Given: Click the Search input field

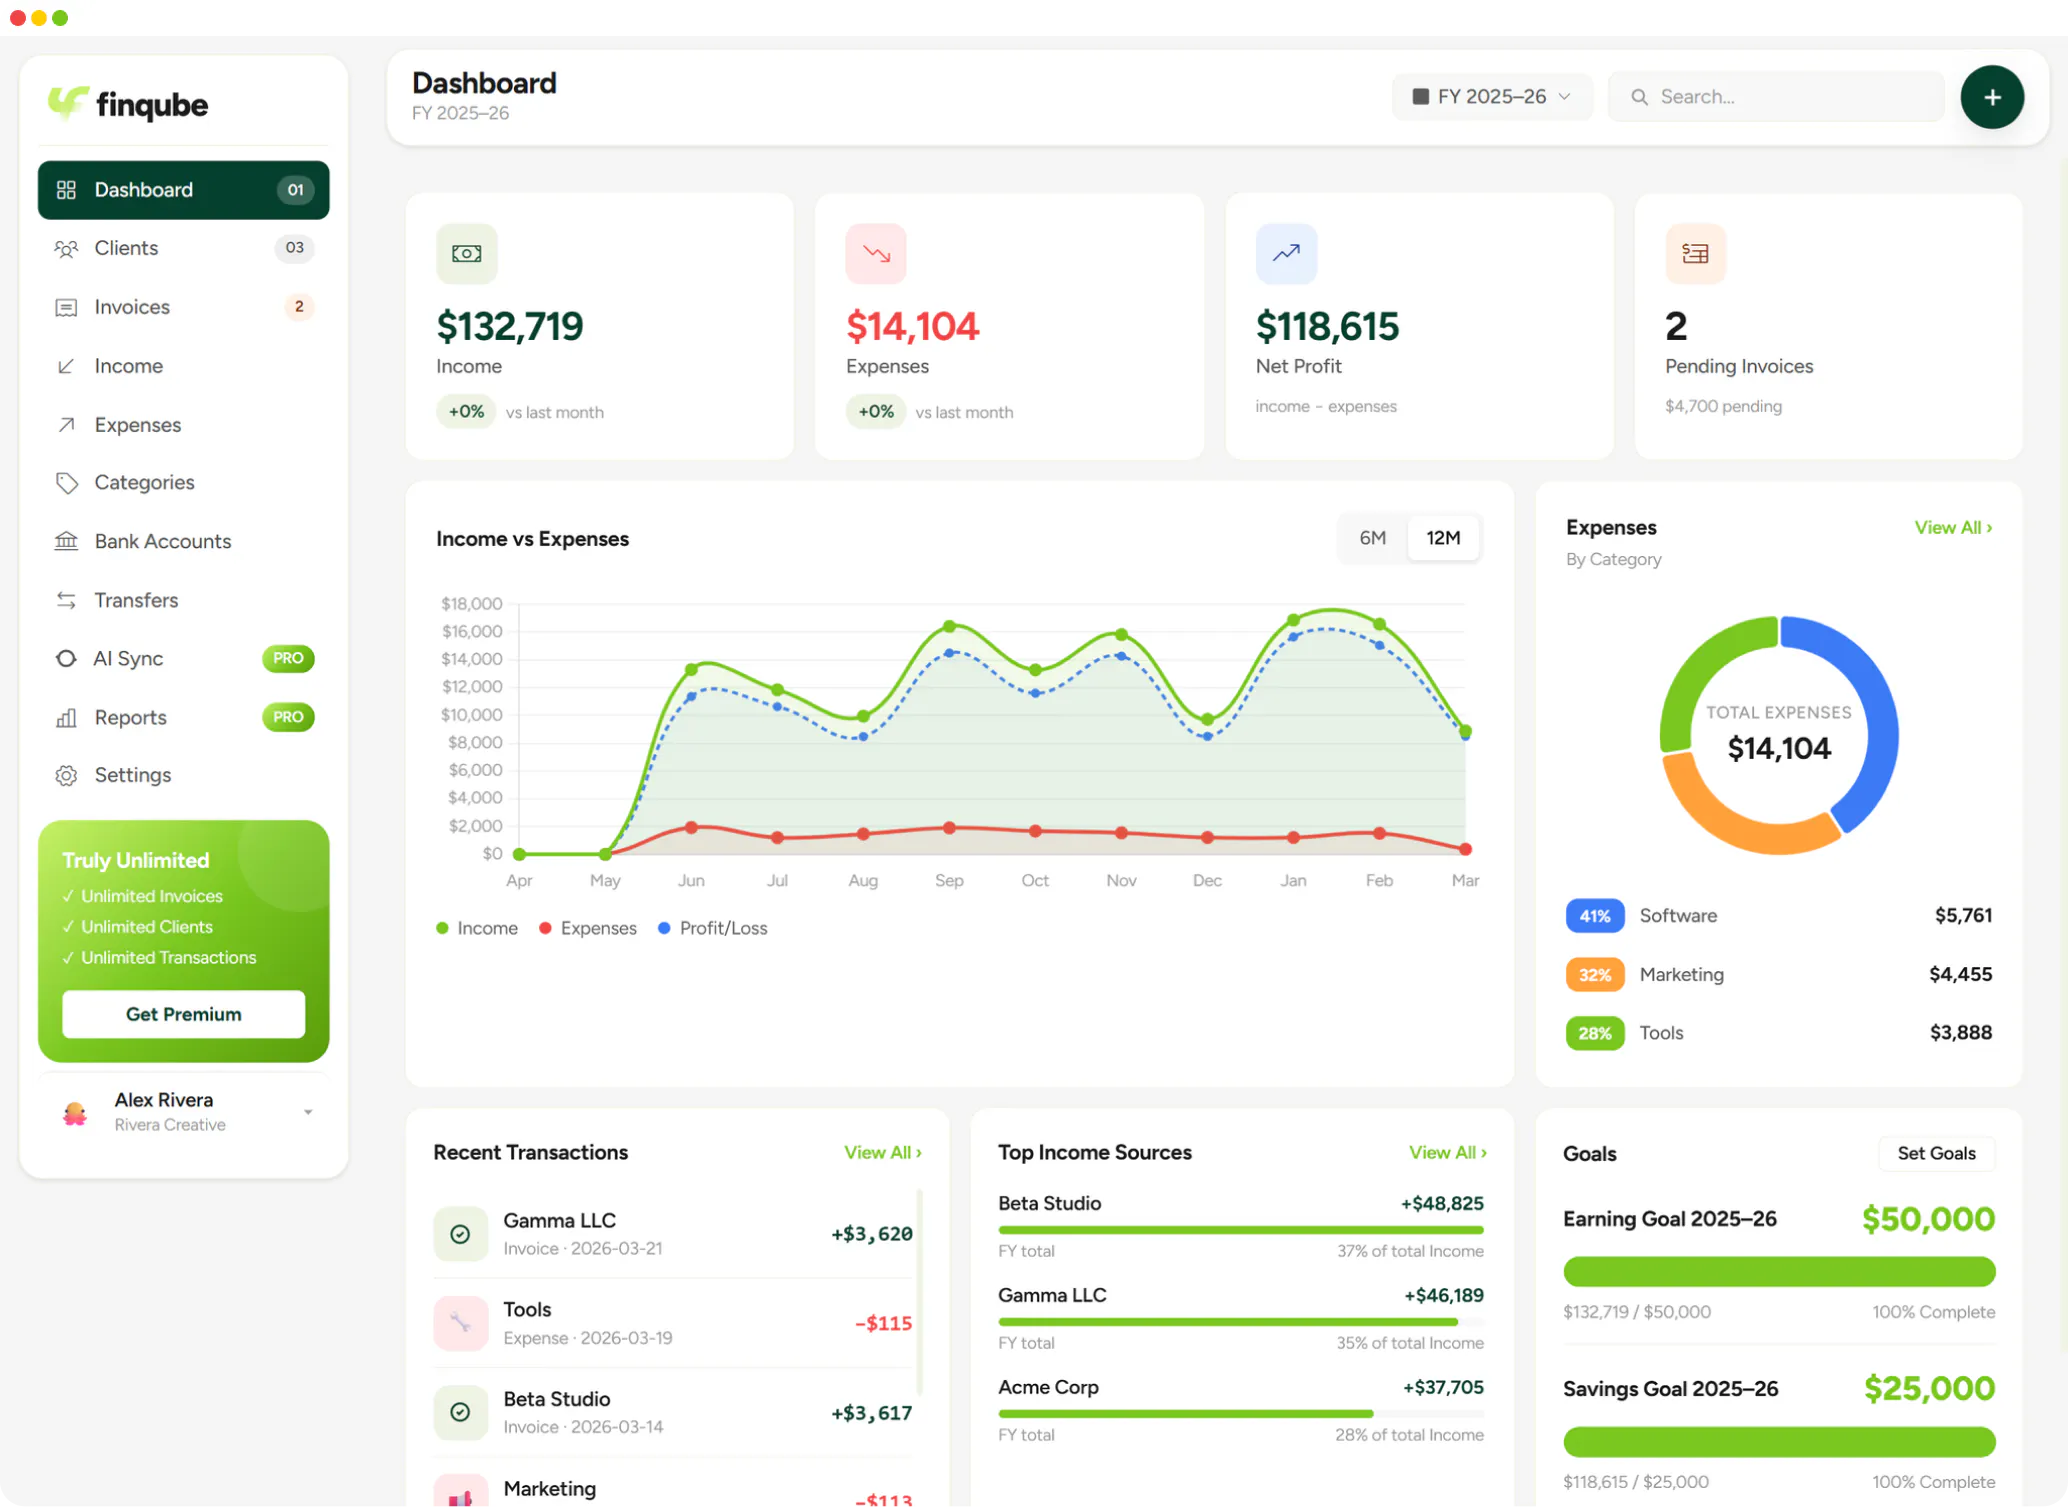Looking at the screenshot, I should coord(1776,97).
